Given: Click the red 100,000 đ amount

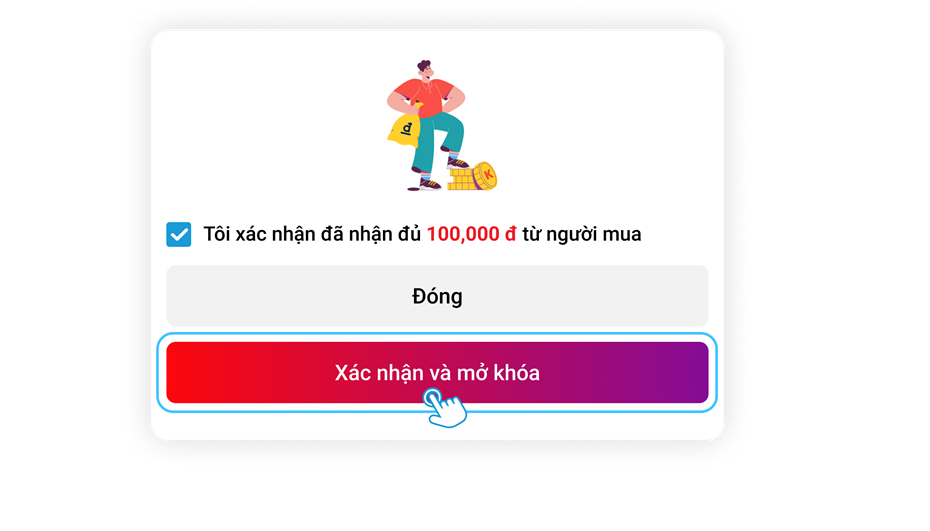Looking at the screenshot, I should tap(472, 234).
